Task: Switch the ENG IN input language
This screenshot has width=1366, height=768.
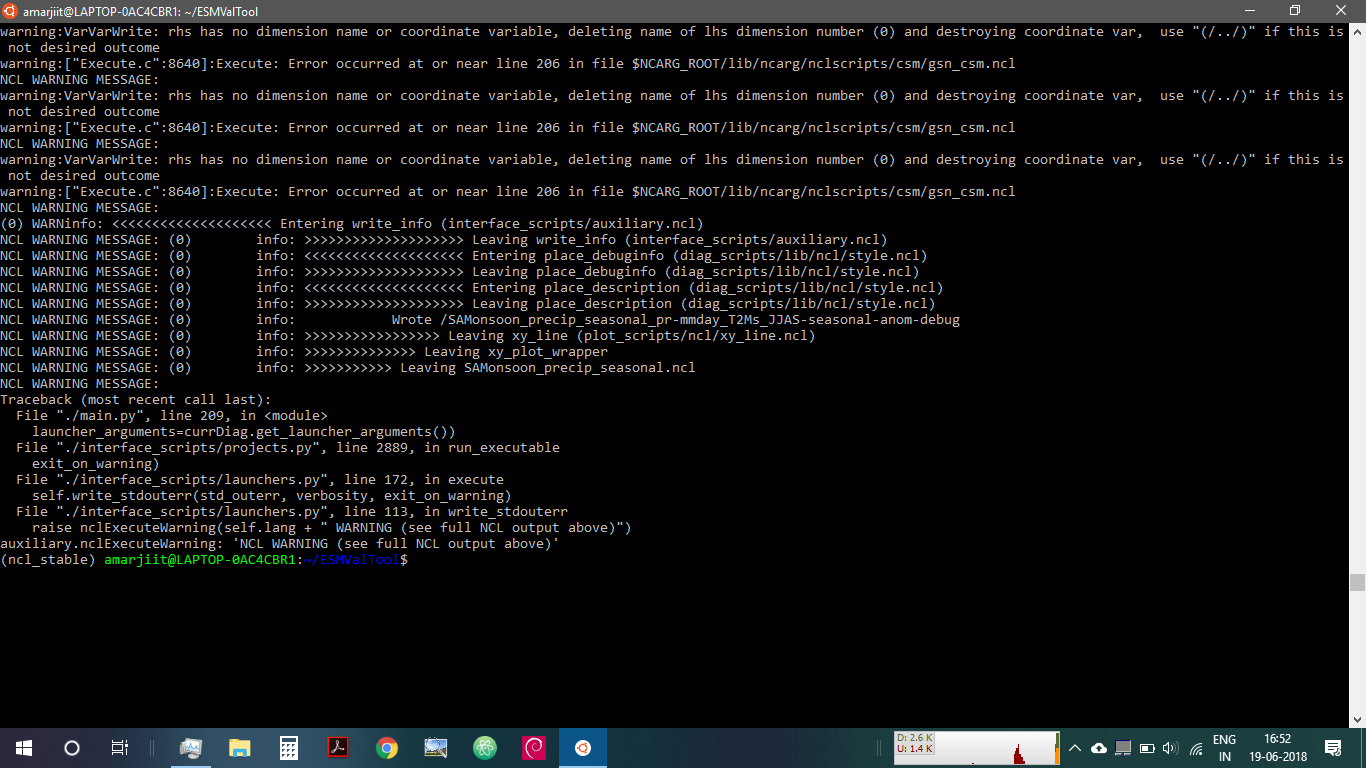Action: click(x=1224, y=748)
